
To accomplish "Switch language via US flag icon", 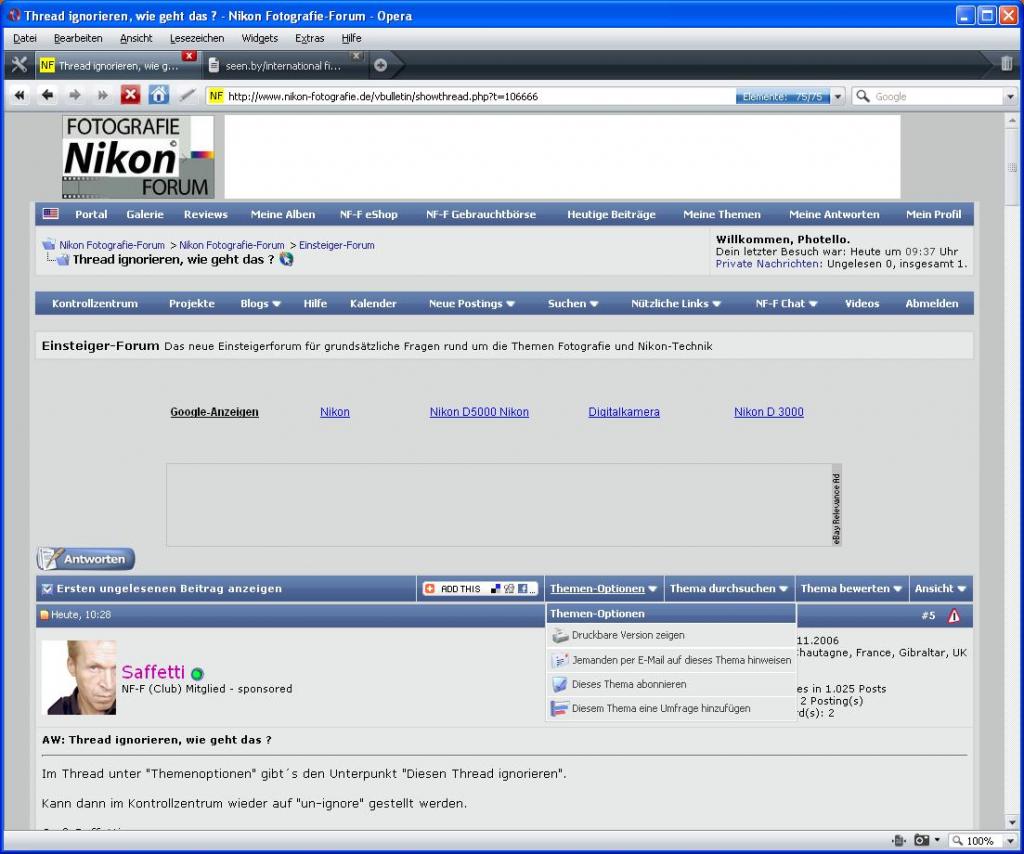I will [x=50, y=214].
